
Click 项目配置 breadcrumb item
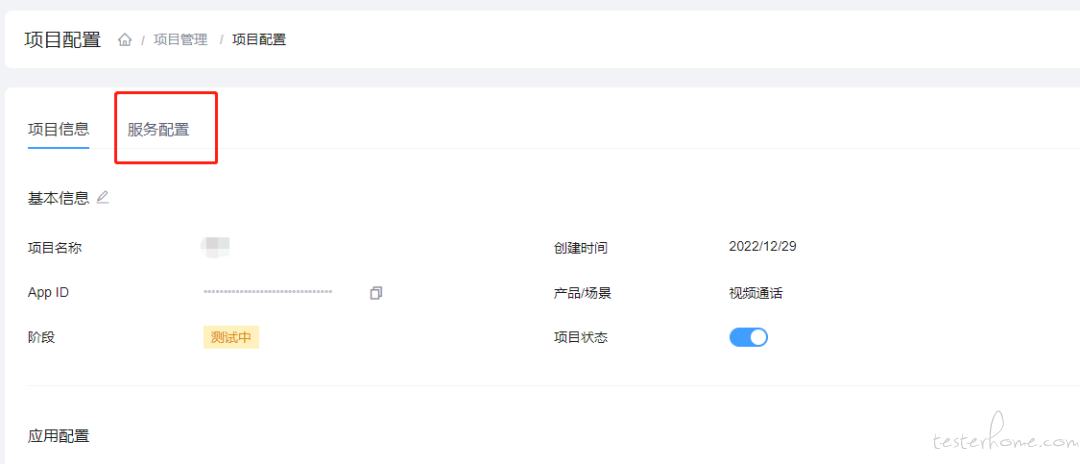pyautogui.click(x=259, y=40)
